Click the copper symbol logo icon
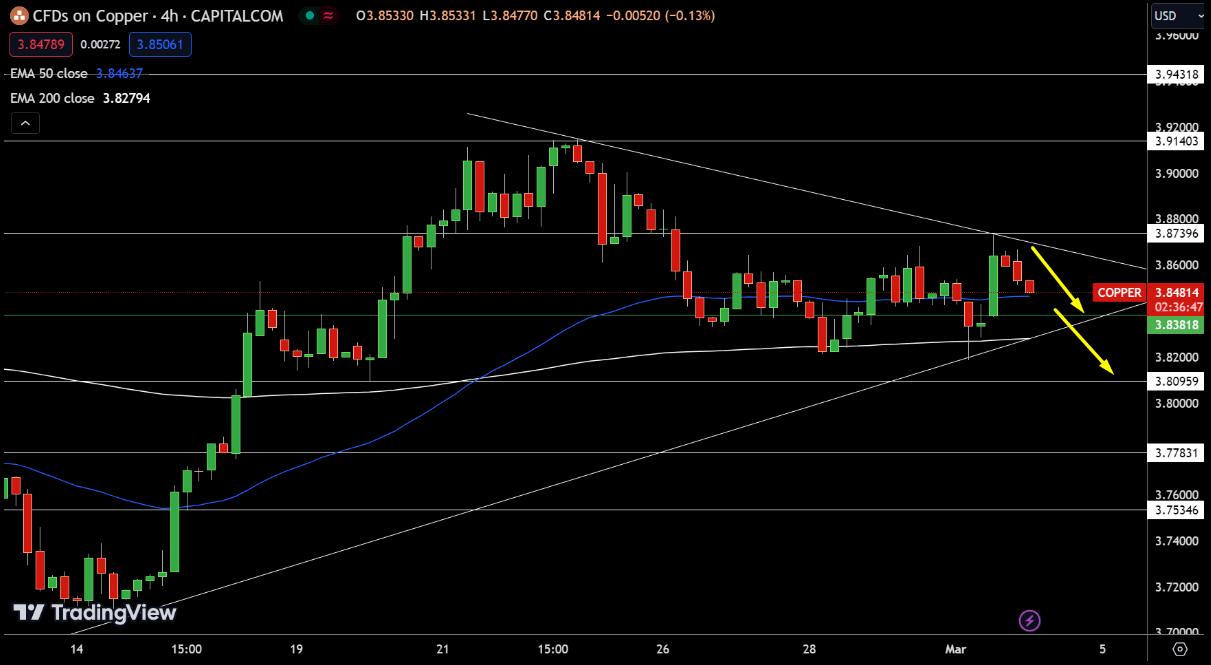 18,16
